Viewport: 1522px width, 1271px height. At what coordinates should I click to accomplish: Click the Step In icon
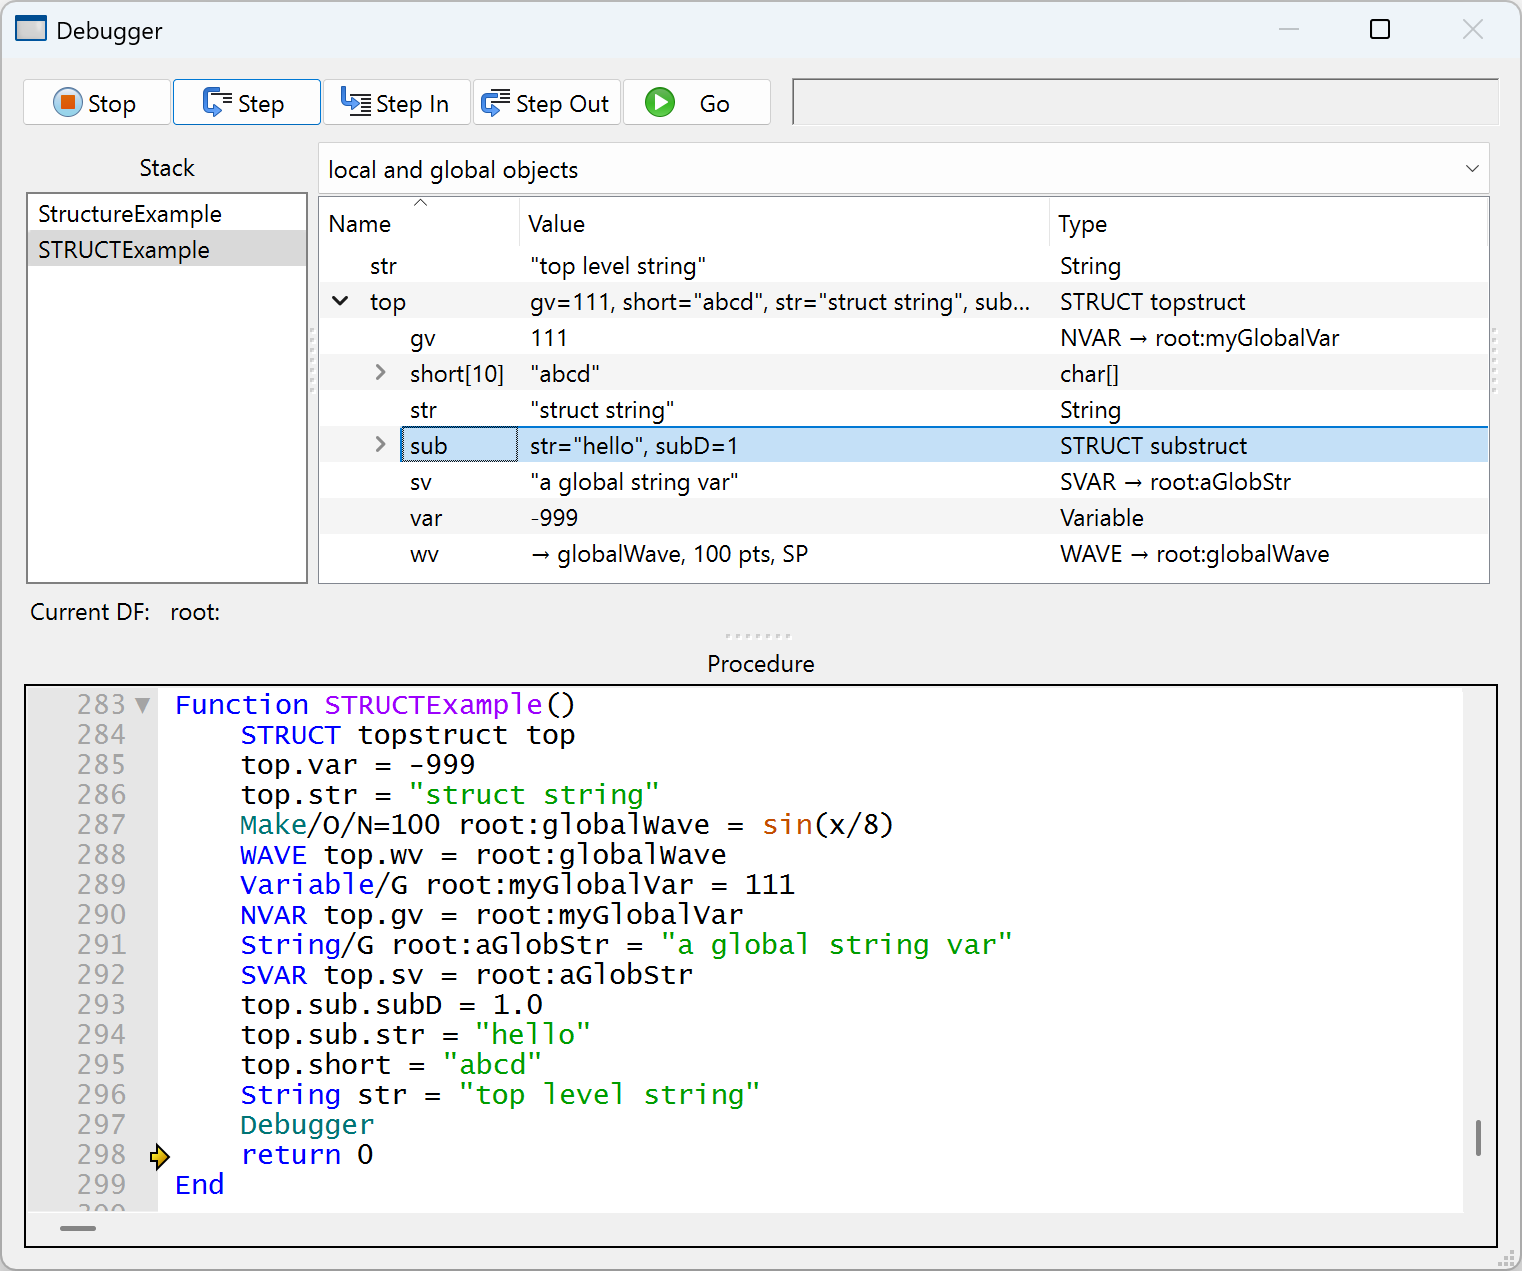pyautogui.click(x=355, y=102)
